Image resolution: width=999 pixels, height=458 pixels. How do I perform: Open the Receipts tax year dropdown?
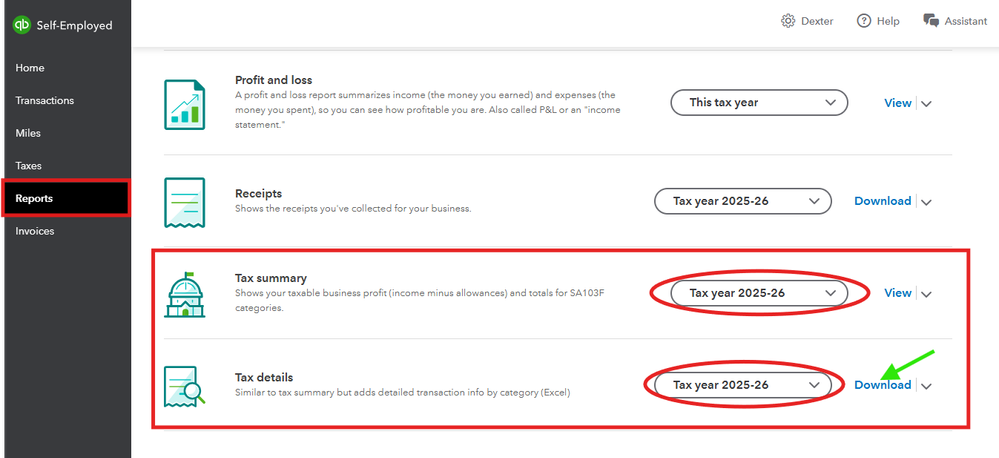click(742, 201)
